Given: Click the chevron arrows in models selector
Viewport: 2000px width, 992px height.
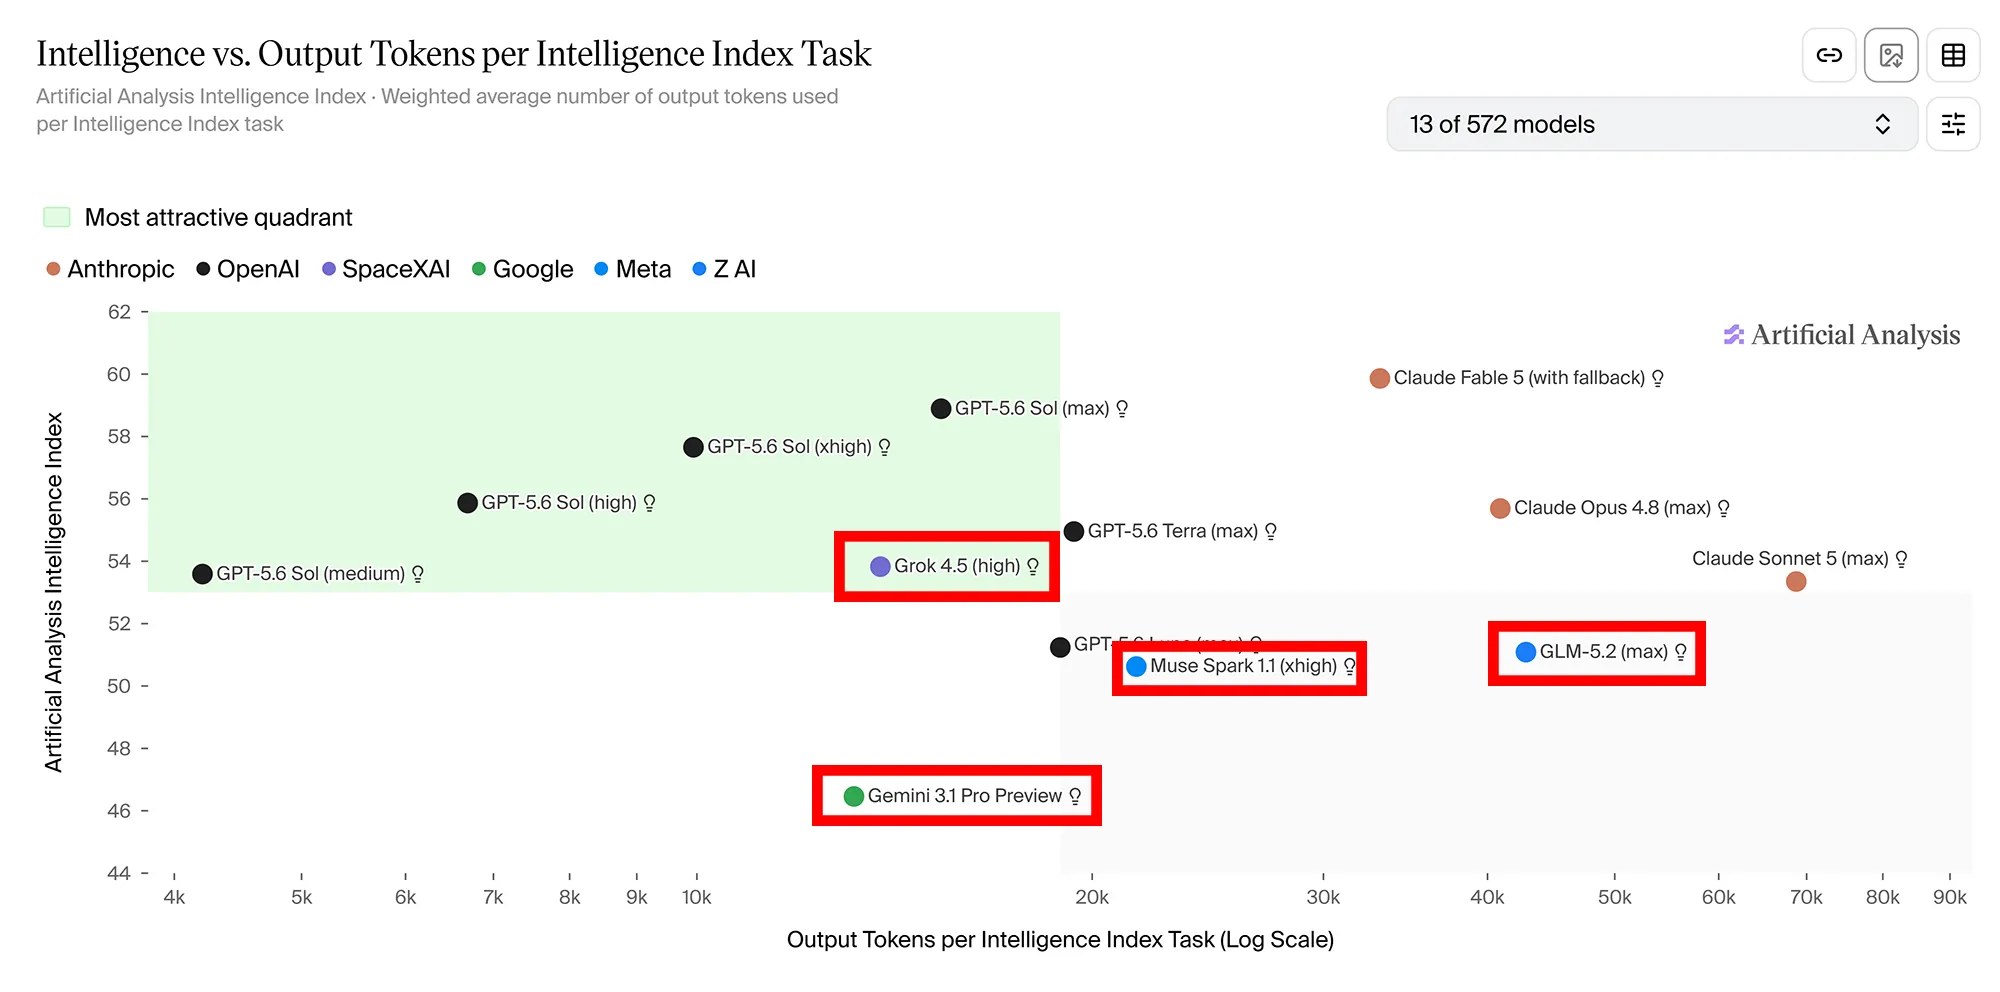Looking at the screenshot, I should click(x=1882, y=124).
